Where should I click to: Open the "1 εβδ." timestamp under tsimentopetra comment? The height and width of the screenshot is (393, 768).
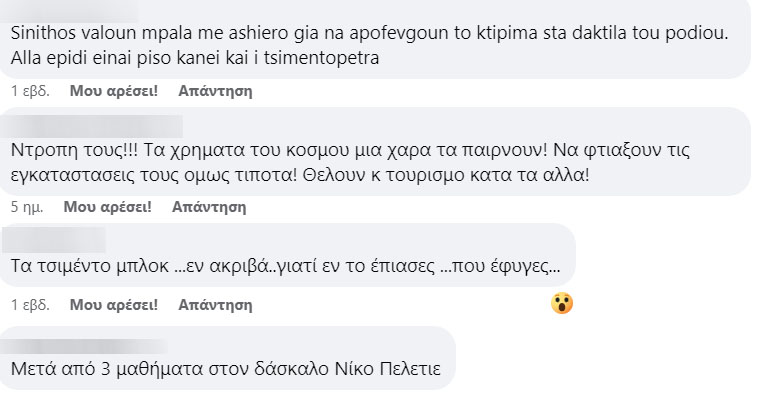(30, 91)
